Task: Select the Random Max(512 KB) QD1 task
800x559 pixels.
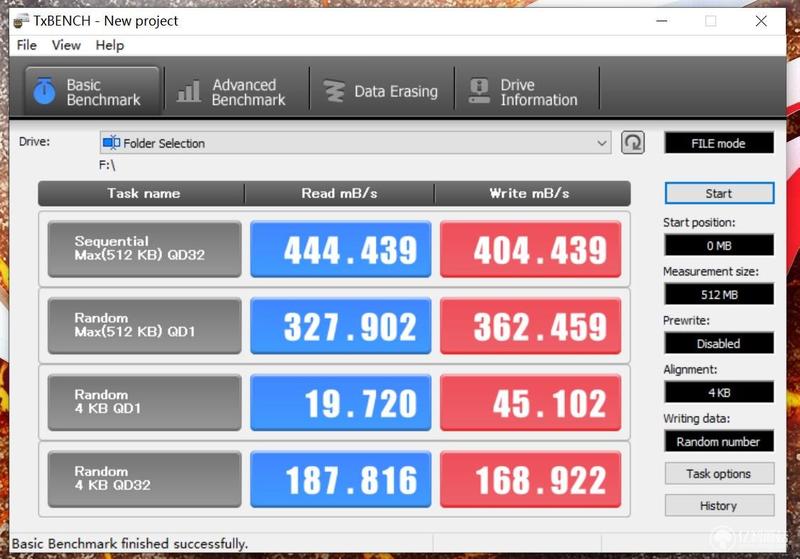Action: [x=144, y=326]
